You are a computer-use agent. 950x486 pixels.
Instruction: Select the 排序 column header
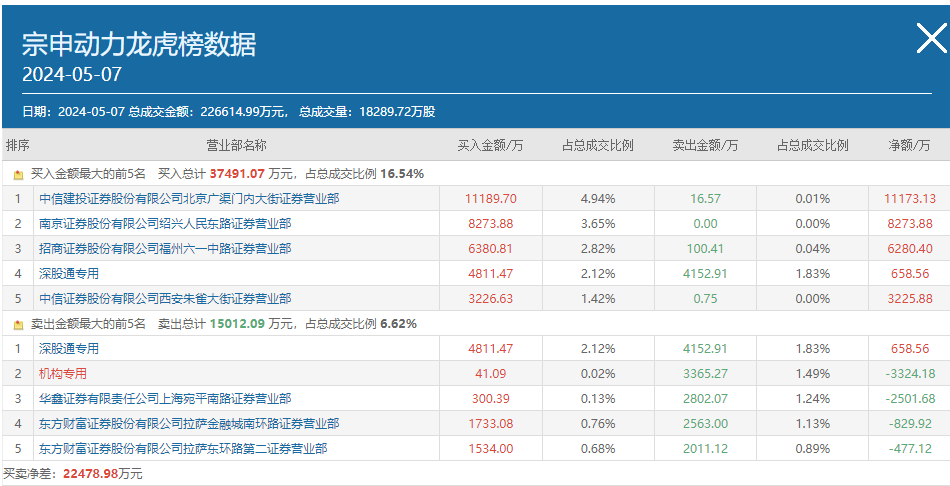(x=18, y=145)
